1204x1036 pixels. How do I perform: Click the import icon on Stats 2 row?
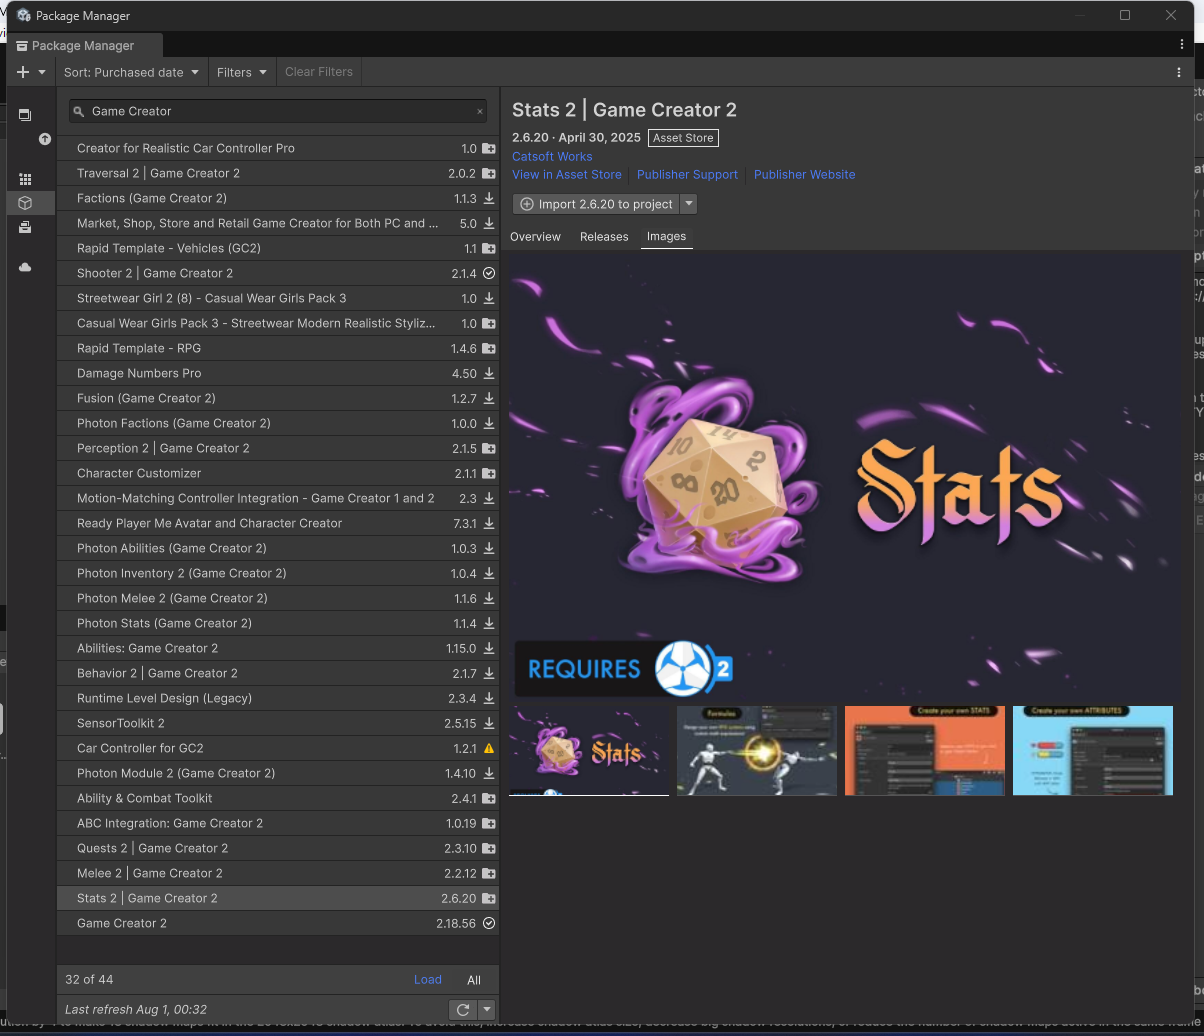489,898
